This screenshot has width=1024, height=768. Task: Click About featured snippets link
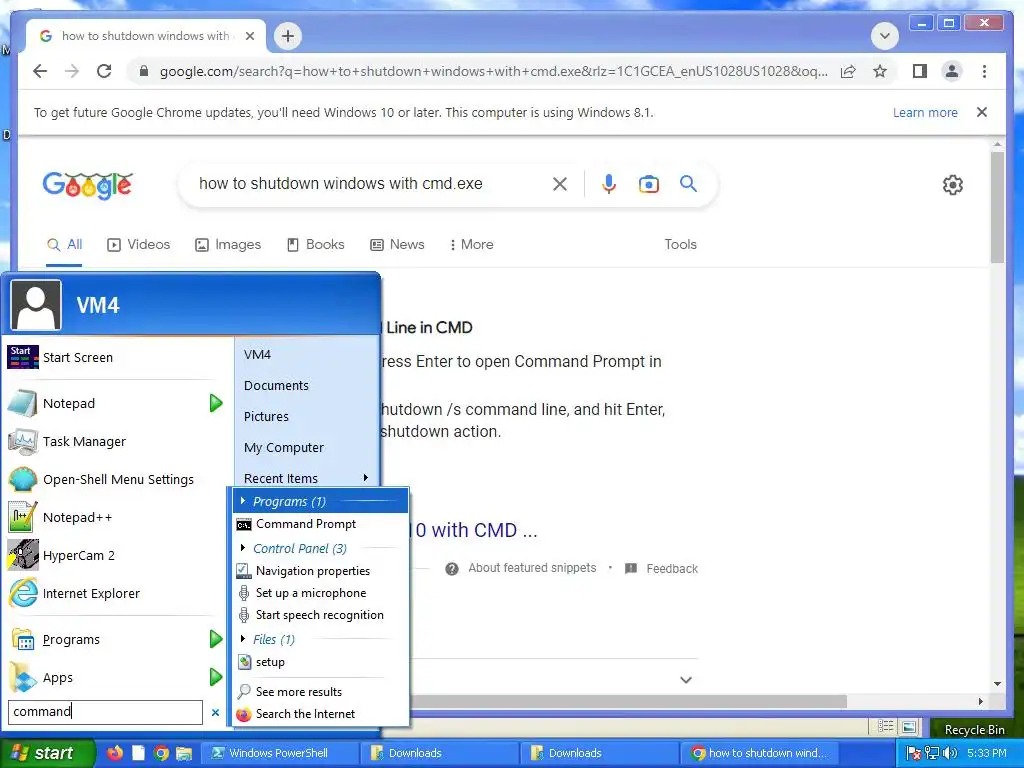[532, 568]
